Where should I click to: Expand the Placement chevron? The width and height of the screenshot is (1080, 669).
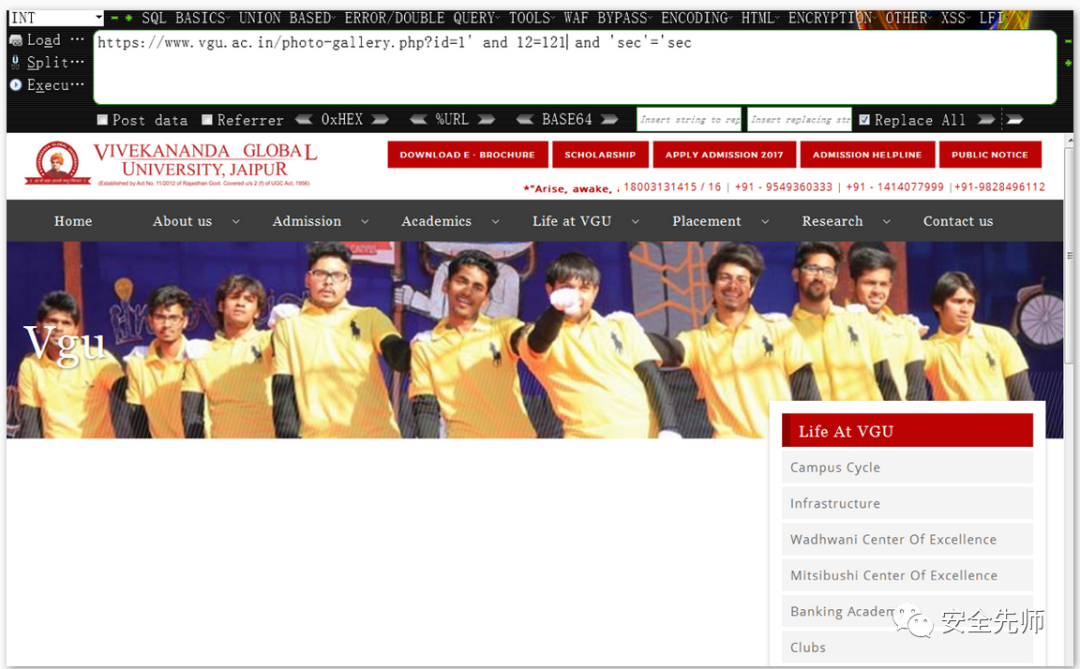(765, 222)
